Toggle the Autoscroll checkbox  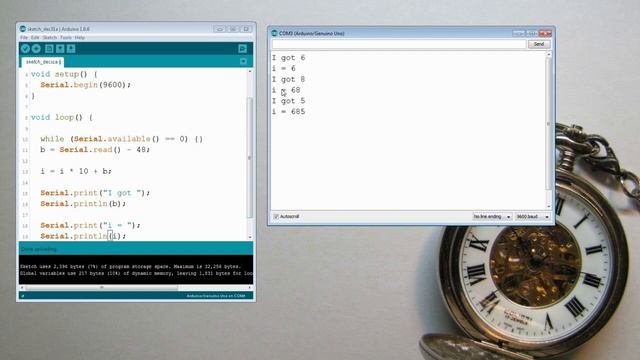pos(276,216)
